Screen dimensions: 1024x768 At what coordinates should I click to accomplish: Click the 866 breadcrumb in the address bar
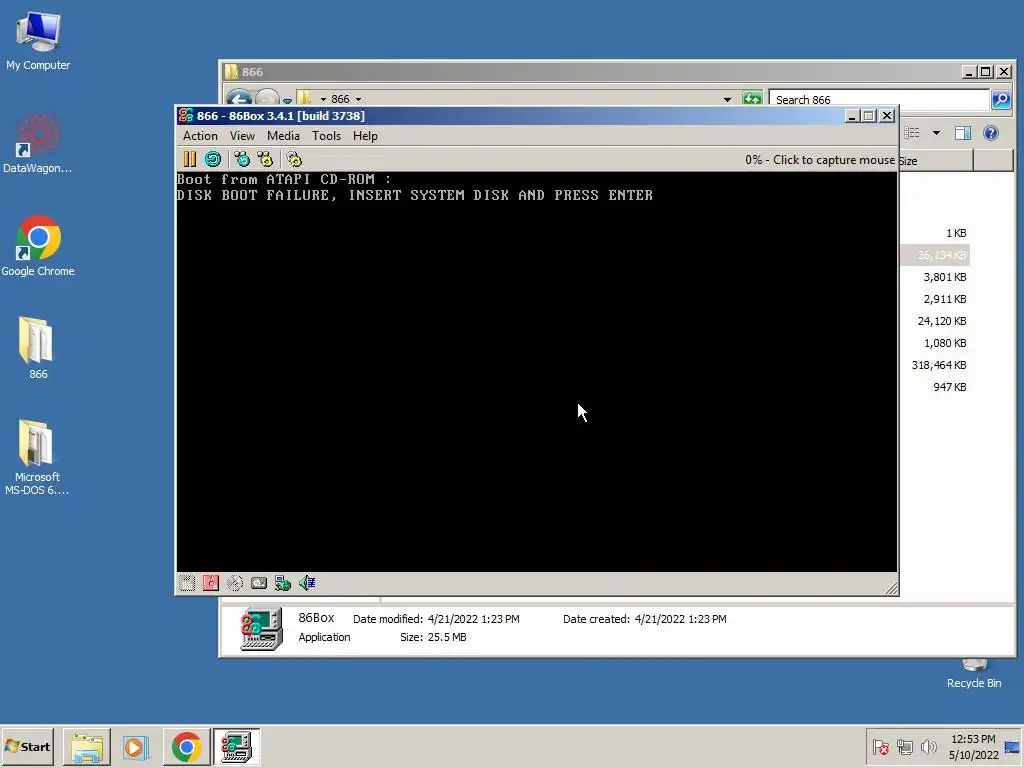click(x=340, y=99)
